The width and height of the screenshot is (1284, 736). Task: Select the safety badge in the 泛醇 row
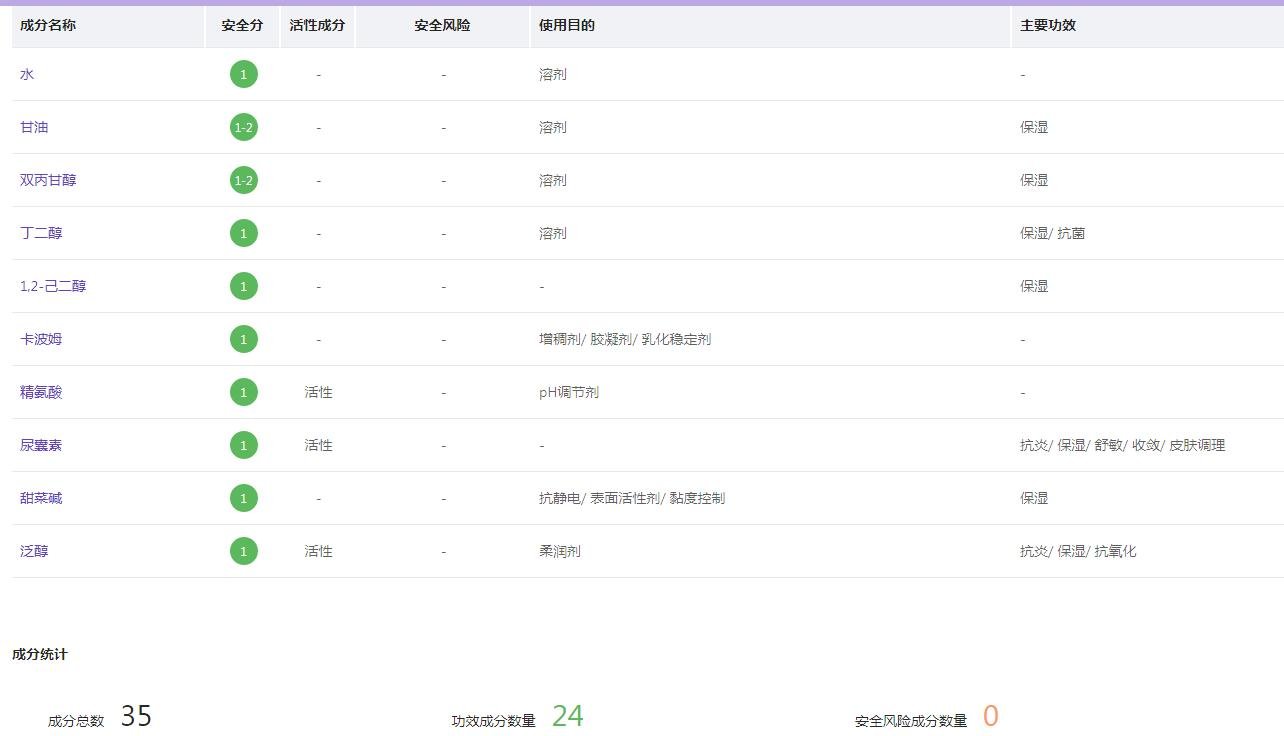click(x=243, y=551)
